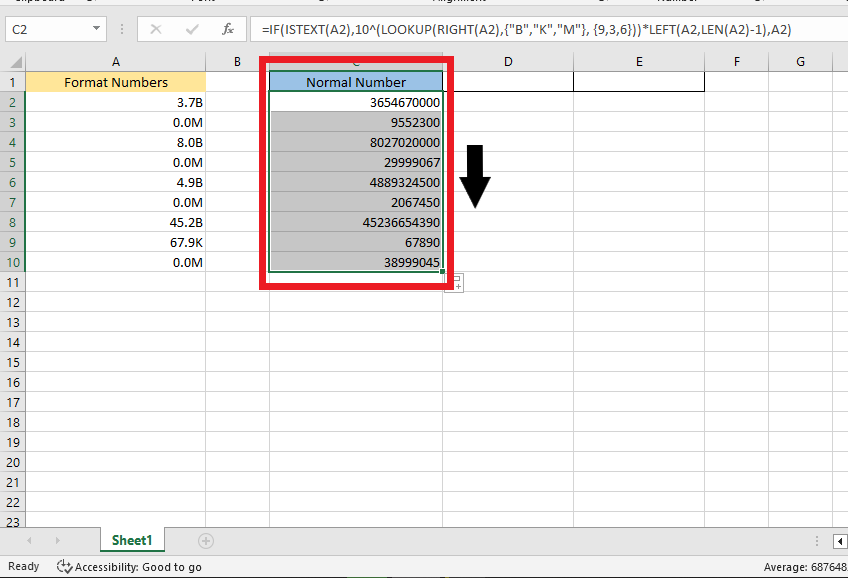Click previous sheet navigation arrow

point(29,541)
